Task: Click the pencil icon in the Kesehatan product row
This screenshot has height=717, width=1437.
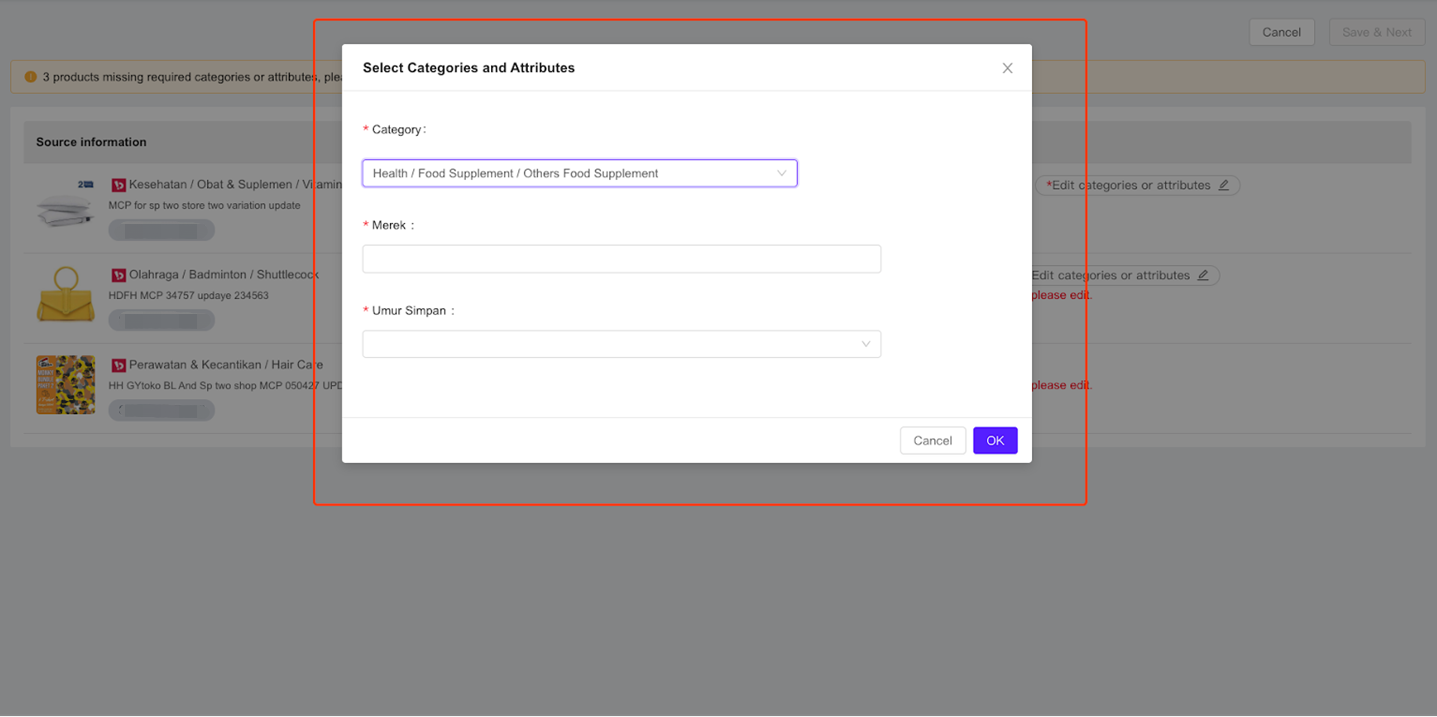Action: point(1224,185)
